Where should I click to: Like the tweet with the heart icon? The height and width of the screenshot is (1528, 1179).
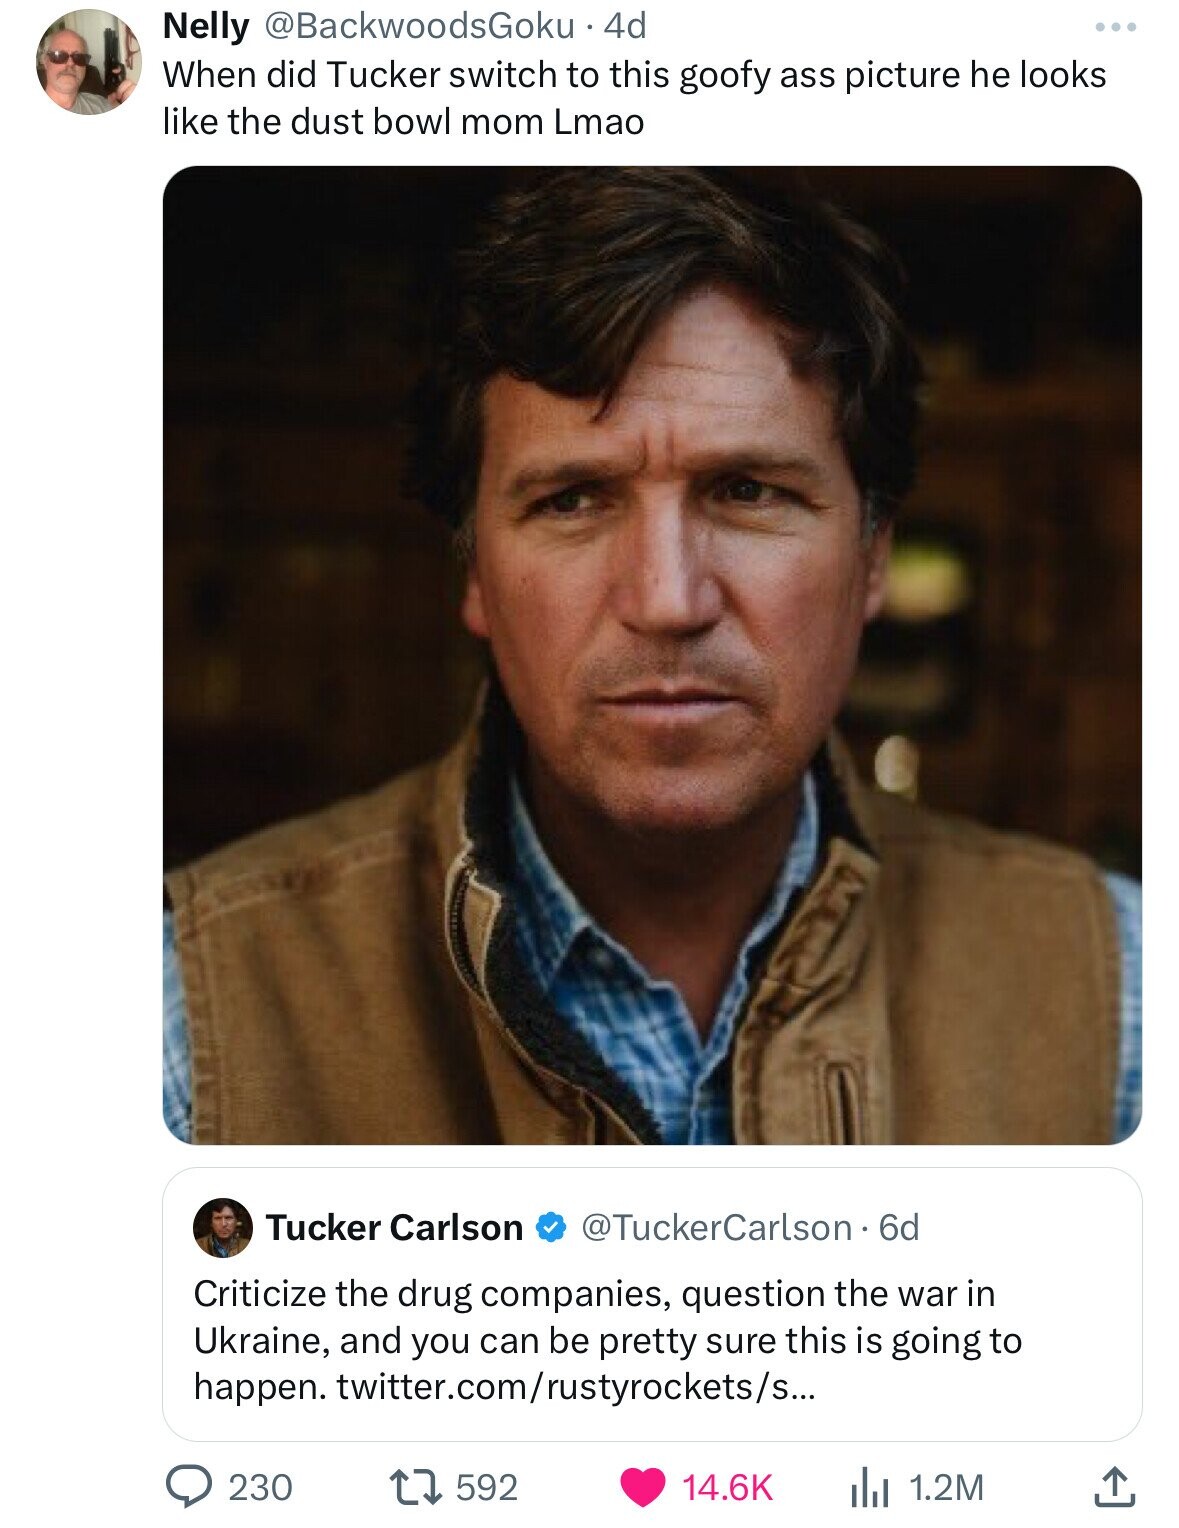point(644,1487)
